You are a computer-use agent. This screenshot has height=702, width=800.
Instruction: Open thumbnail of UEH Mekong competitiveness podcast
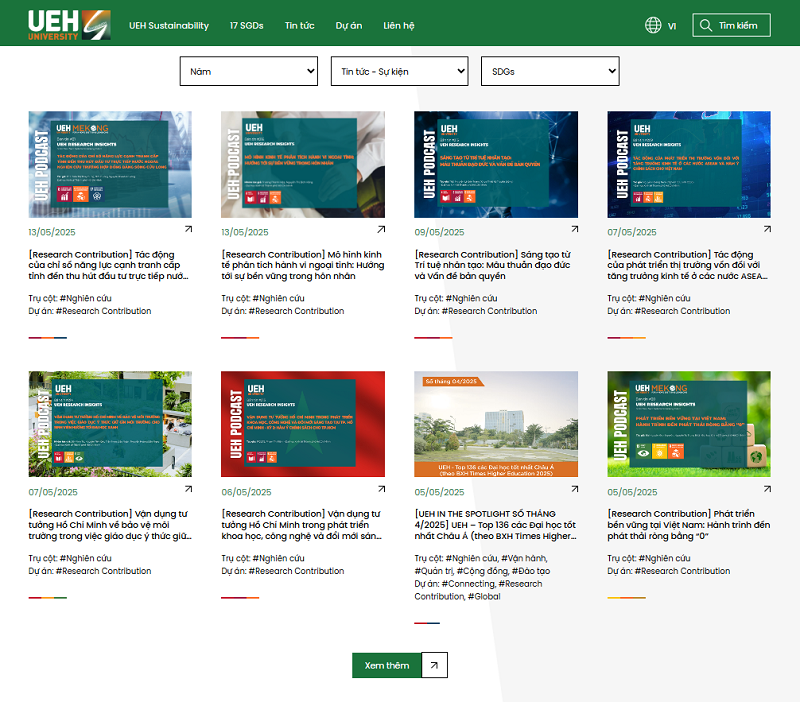click(110, 165)
